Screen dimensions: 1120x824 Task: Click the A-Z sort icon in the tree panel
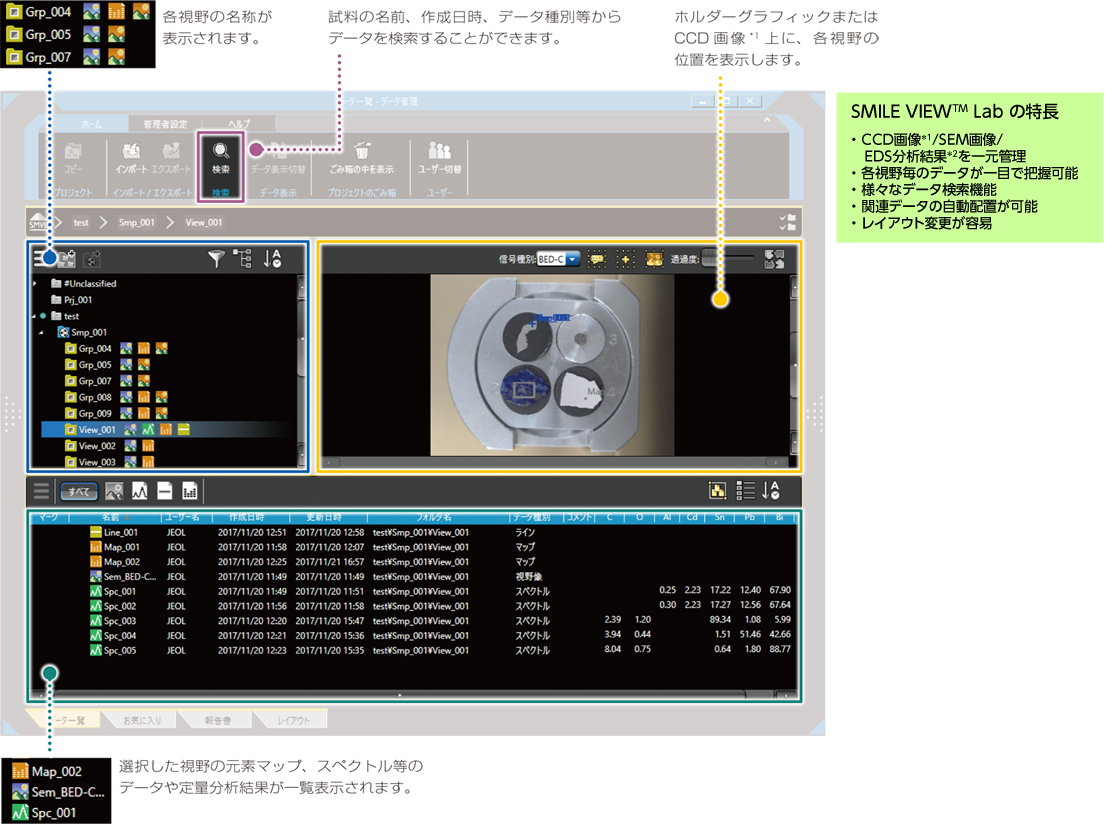point(272,259)
